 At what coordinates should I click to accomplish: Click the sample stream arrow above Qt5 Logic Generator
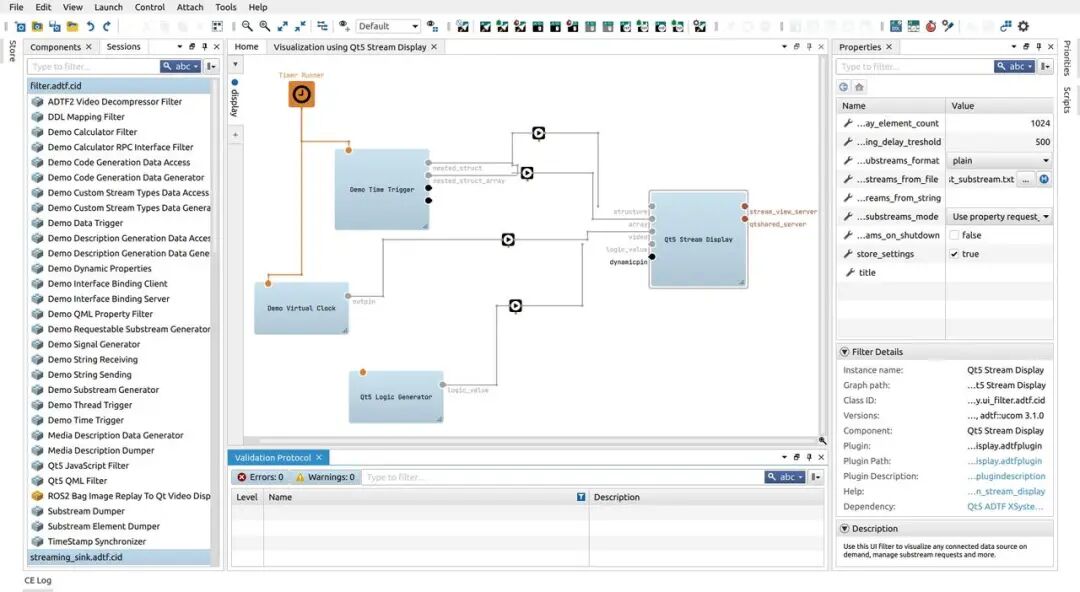[515, 306]
